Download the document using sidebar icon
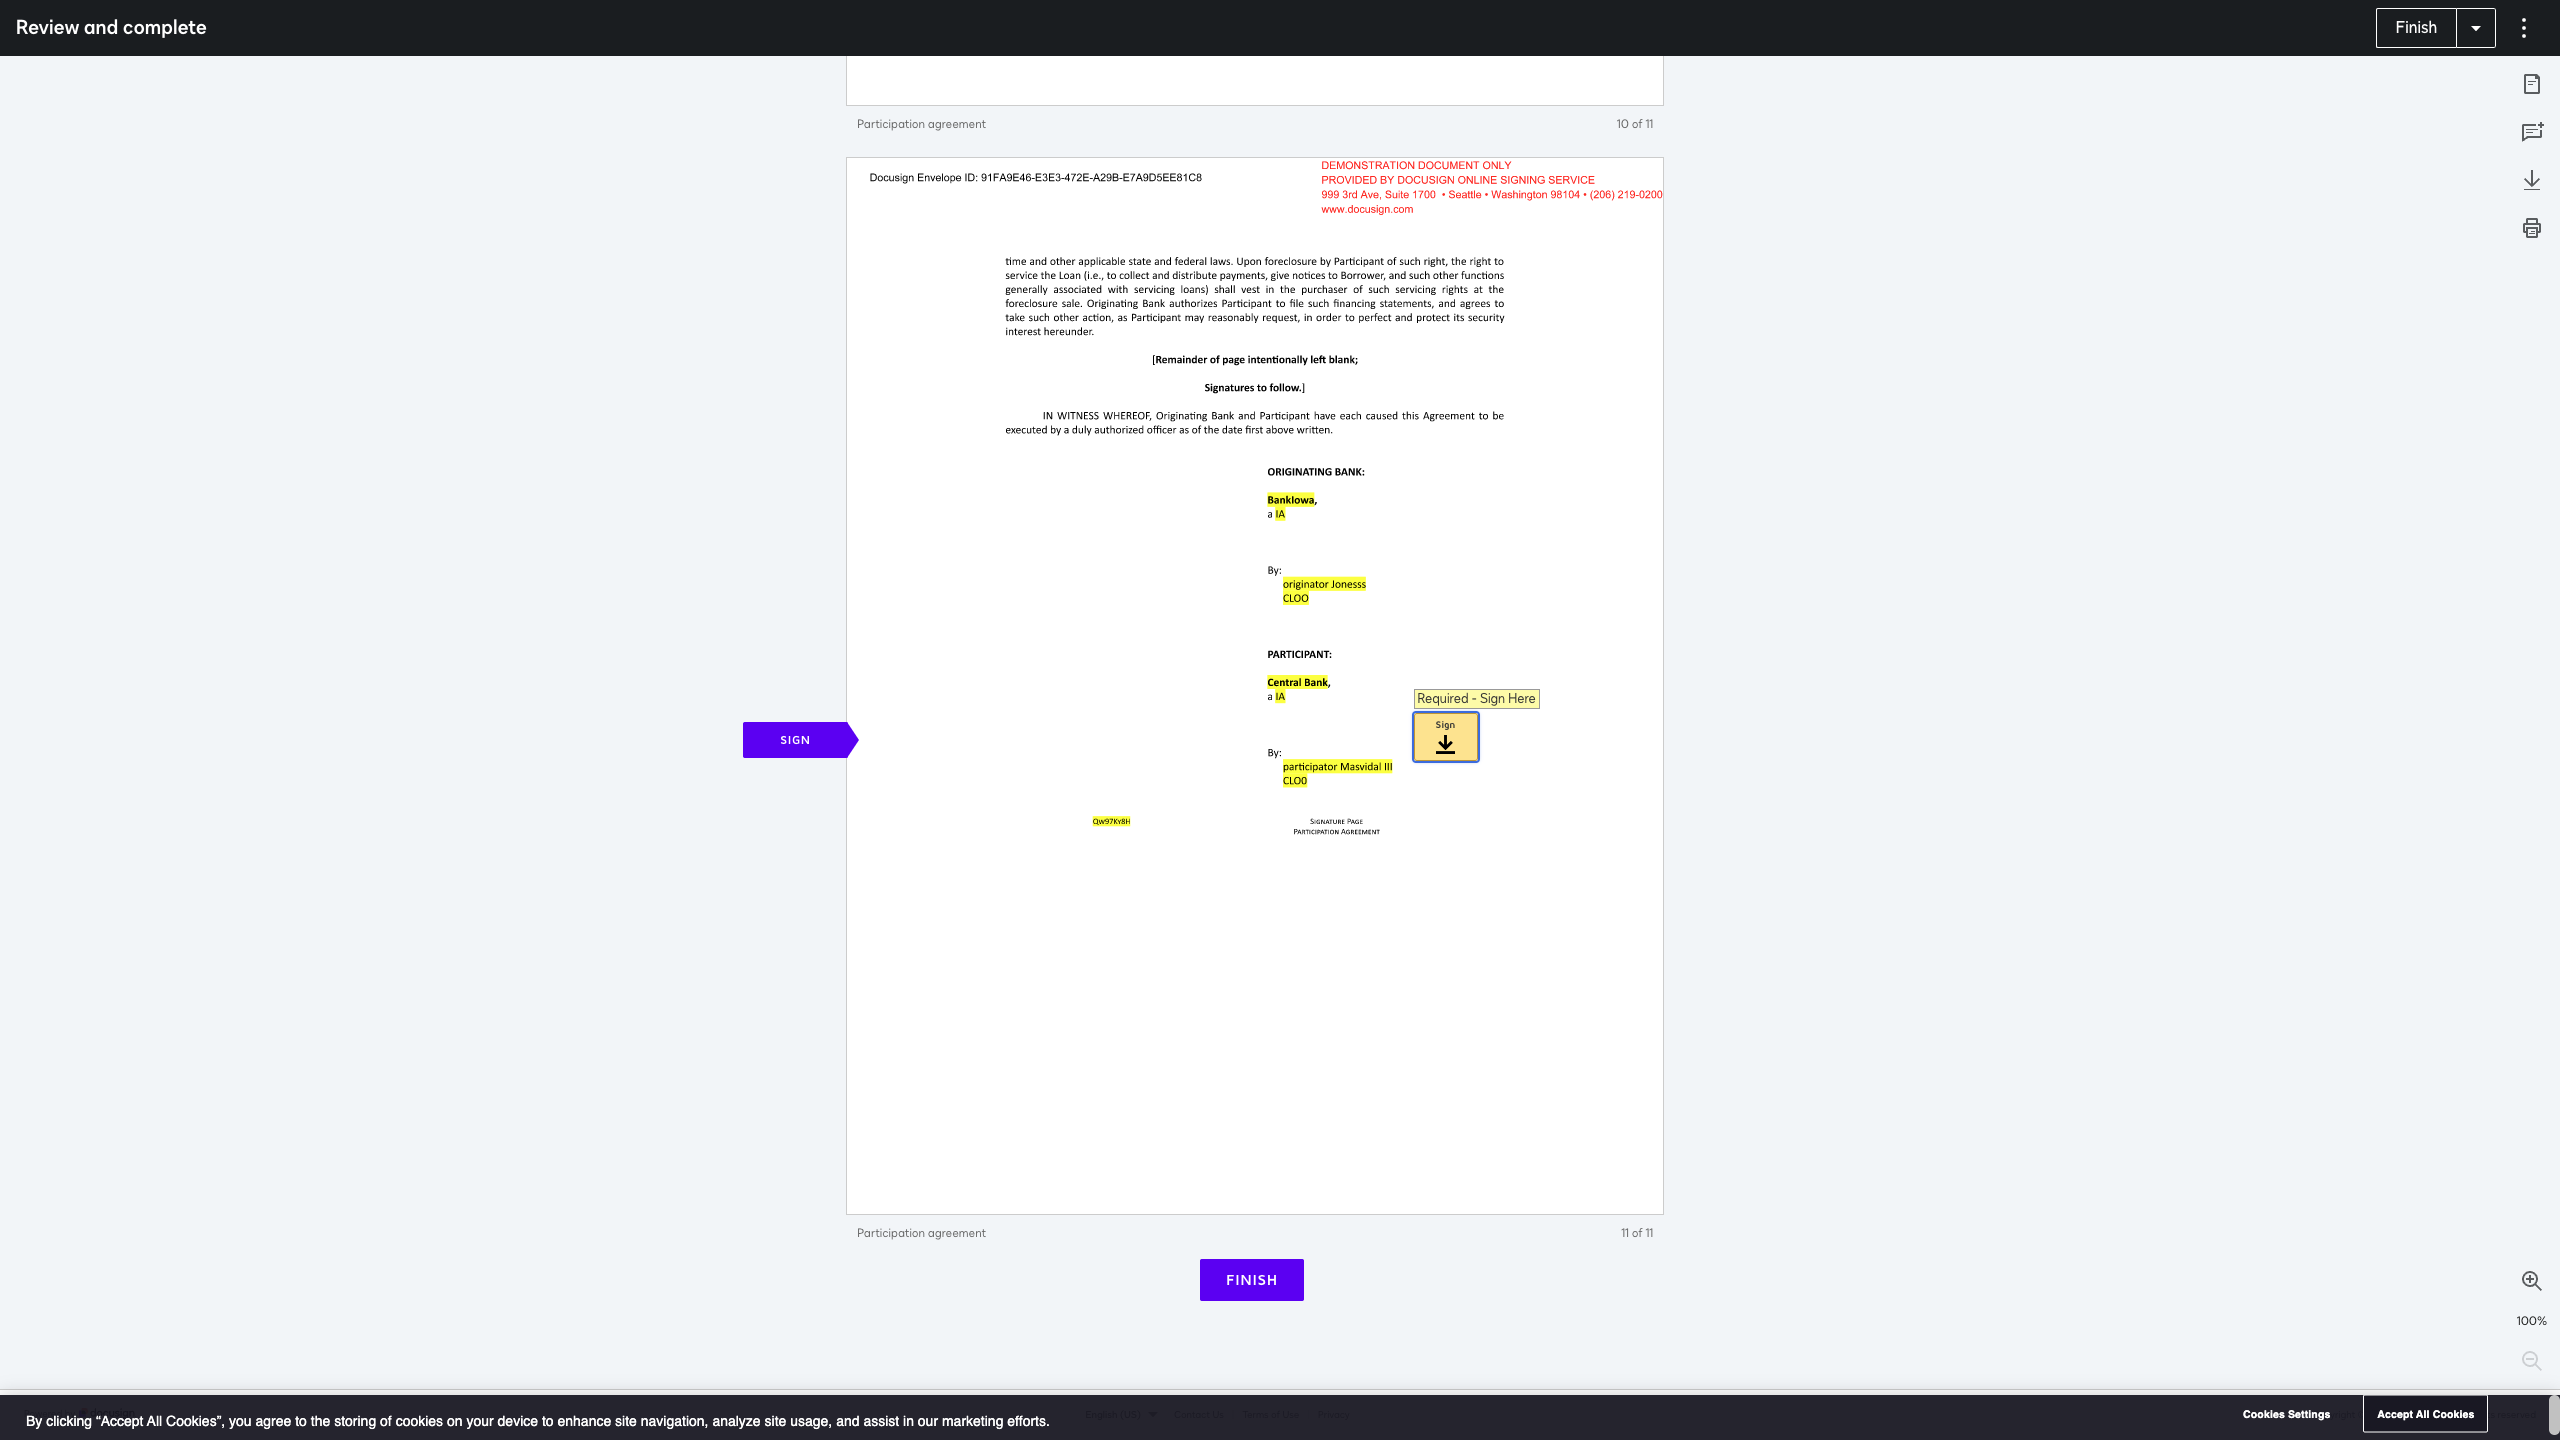 [2531, 180]
